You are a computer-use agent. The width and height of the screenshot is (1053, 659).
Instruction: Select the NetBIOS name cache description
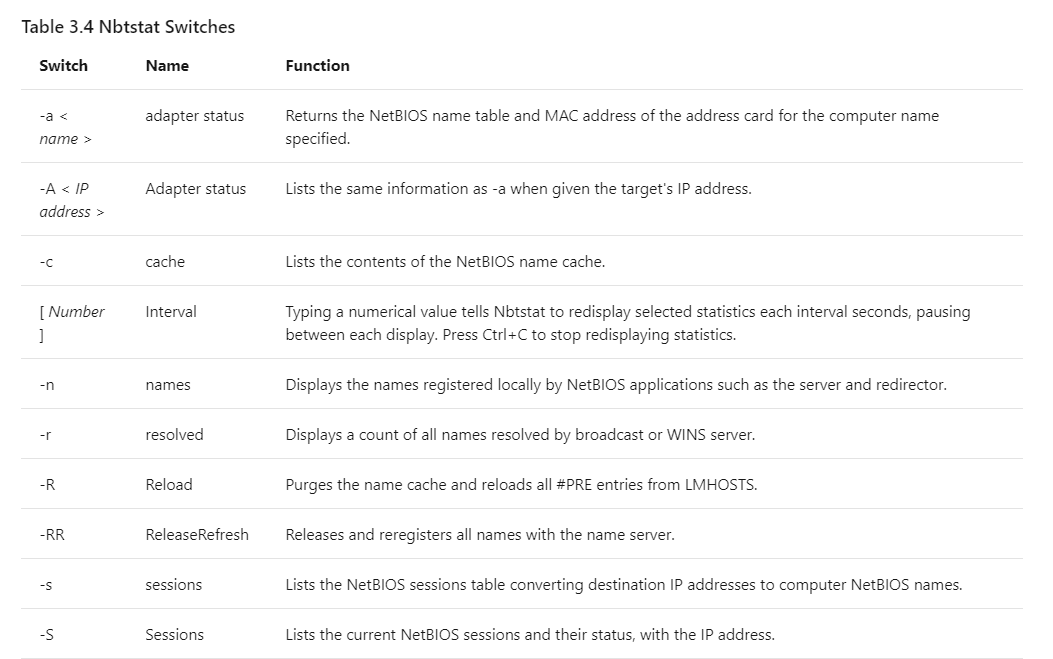point(445,262)
